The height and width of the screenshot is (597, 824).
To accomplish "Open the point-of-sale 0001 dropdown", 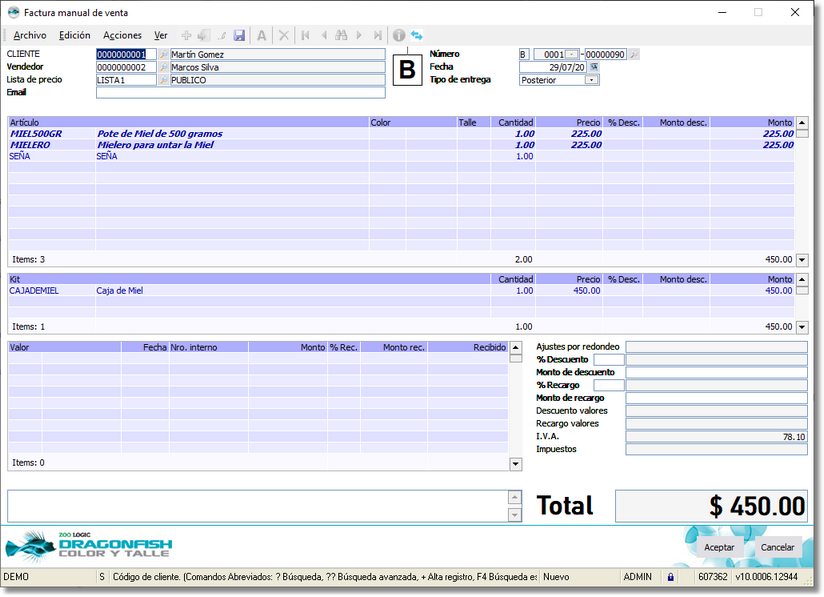I will pyautogui.click(x=572, y=54).
